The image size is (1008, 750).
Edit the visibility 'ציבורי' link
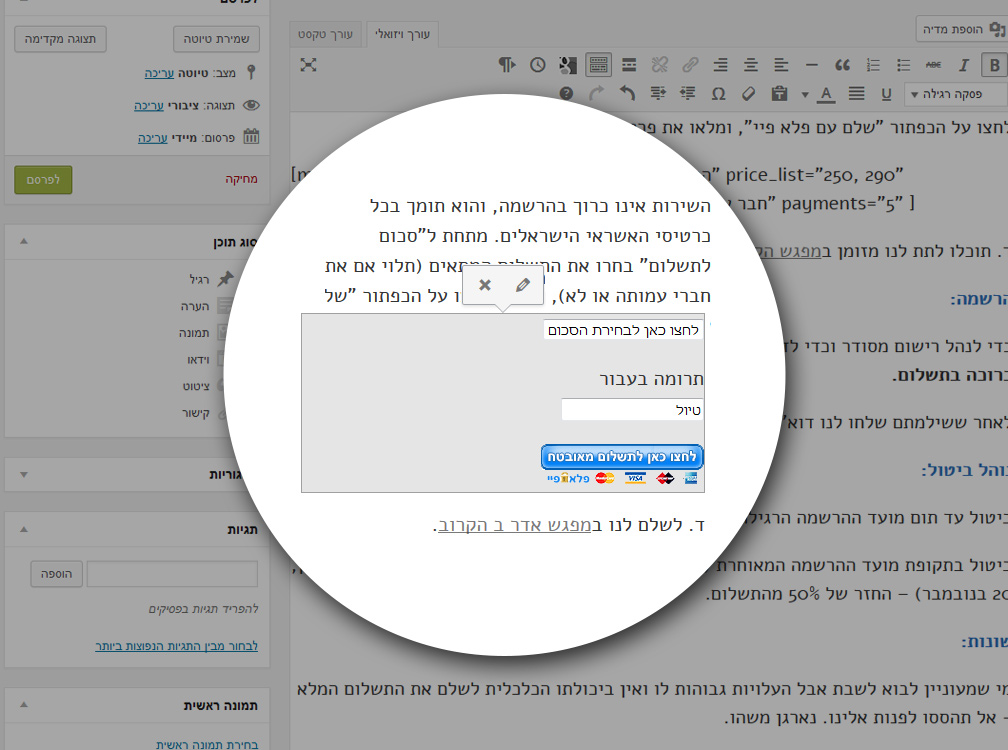point(148,105)
